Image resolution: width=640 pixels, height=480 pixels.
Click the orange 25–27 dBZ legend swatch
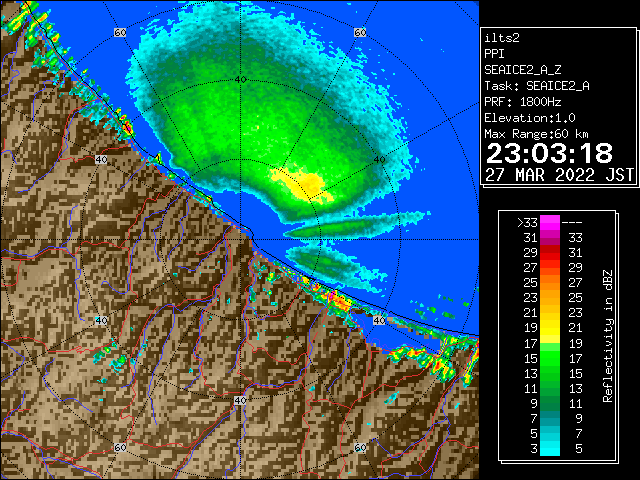549,282
